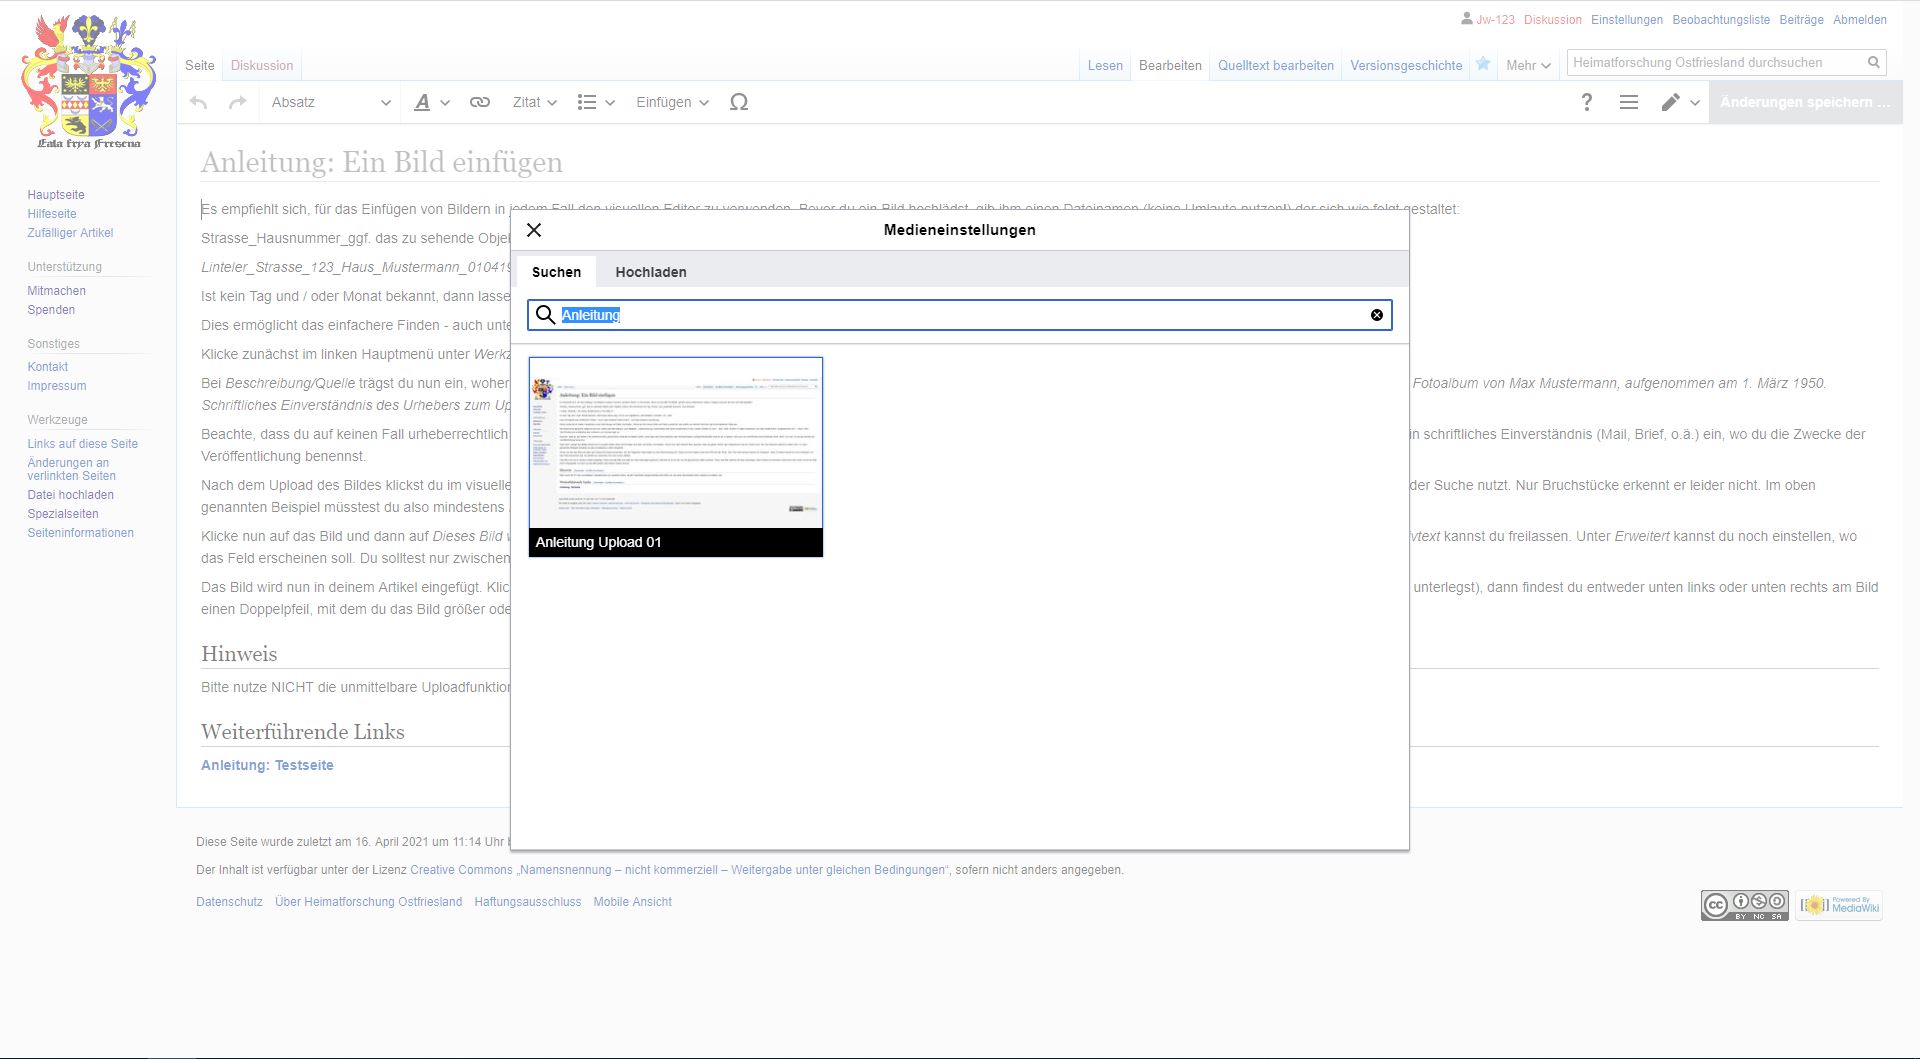This screenshot has width=1920, height=1059.
Task: Switch to the Hochladen tab
Action: (x=650, y=272)
